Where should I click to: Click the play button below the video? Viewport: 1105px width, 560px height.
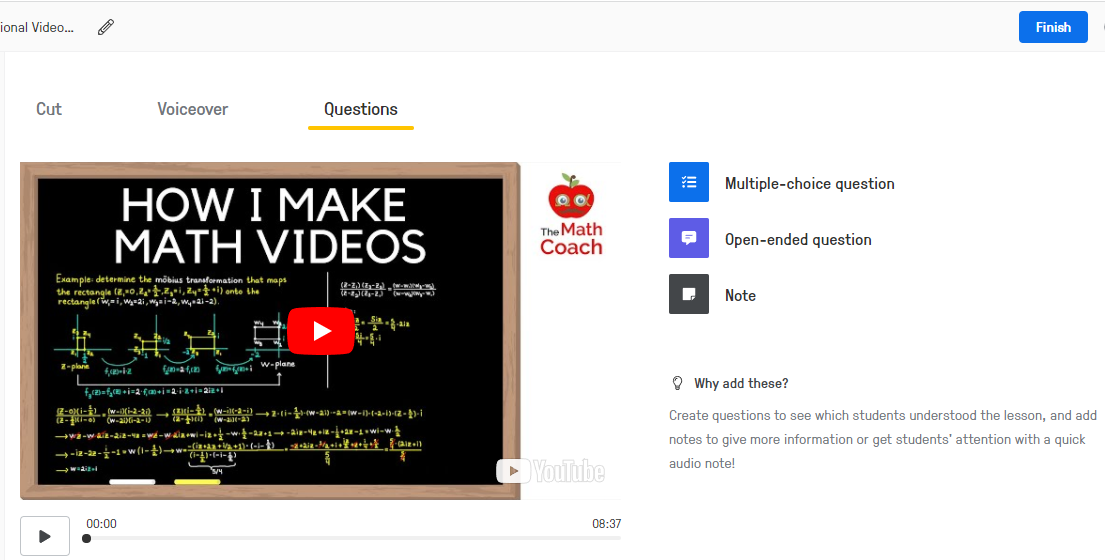click(44, 536)
